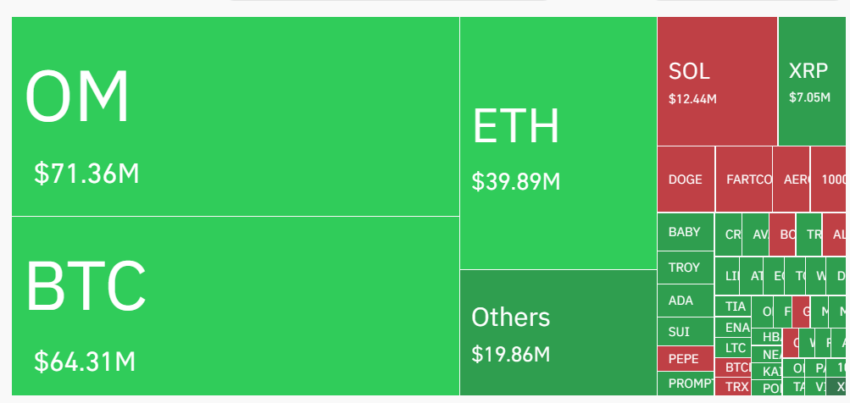Select the SUI tile
The height and width of the screenshot is (403, 850).
(x=685, y=331)
